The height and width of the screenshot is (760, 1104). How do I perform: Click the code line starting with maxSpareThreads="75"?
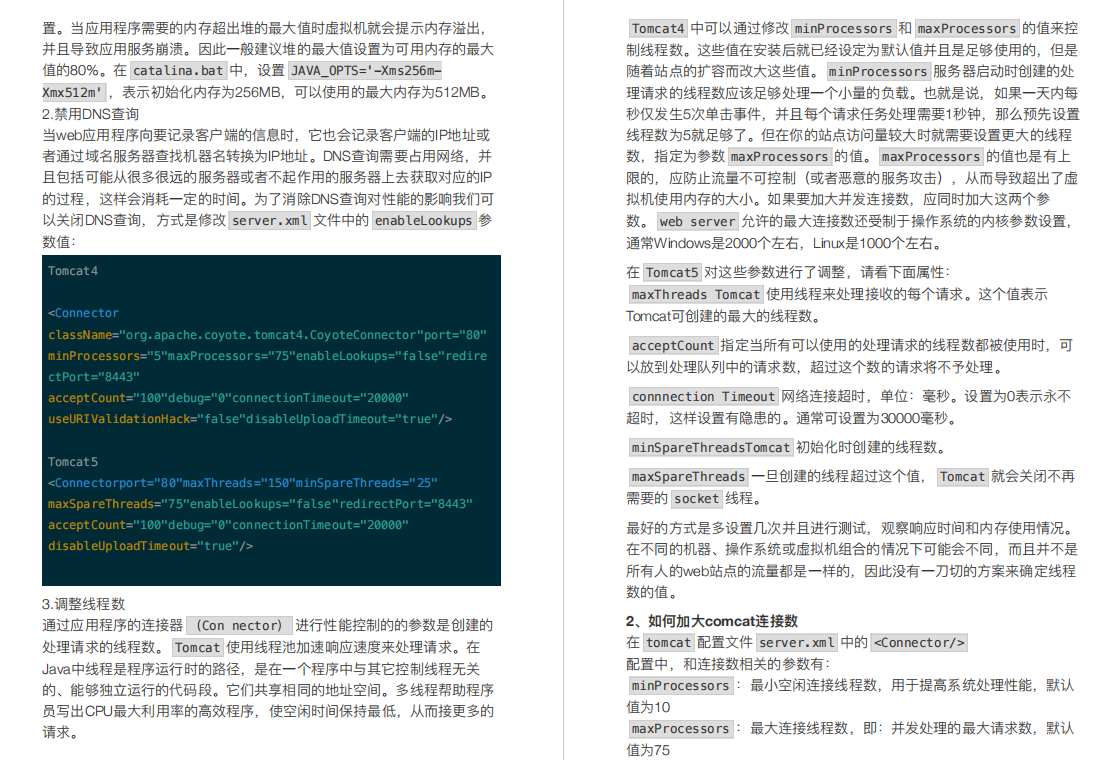(261, 504)
